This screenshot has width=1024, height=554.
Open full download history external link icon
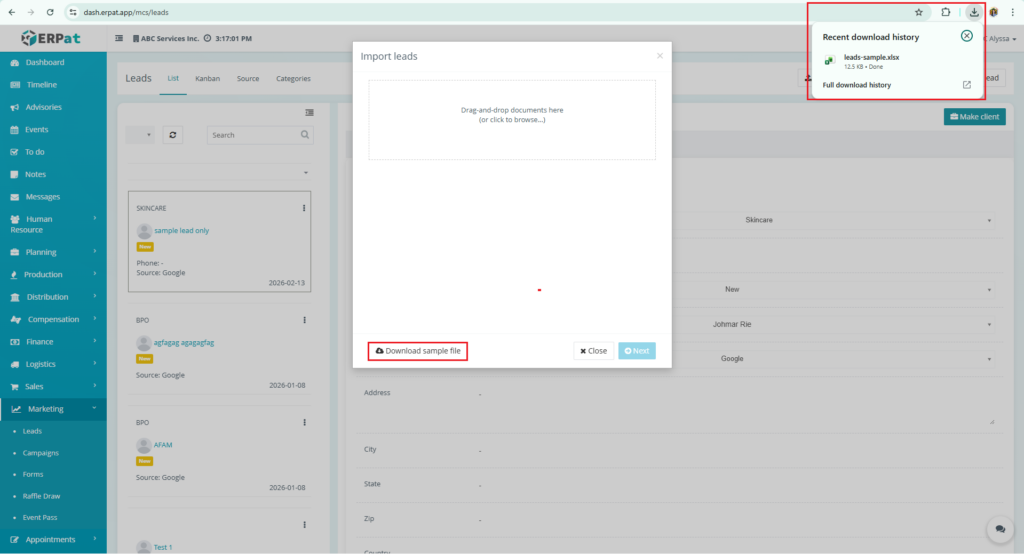tap(966, 85)
